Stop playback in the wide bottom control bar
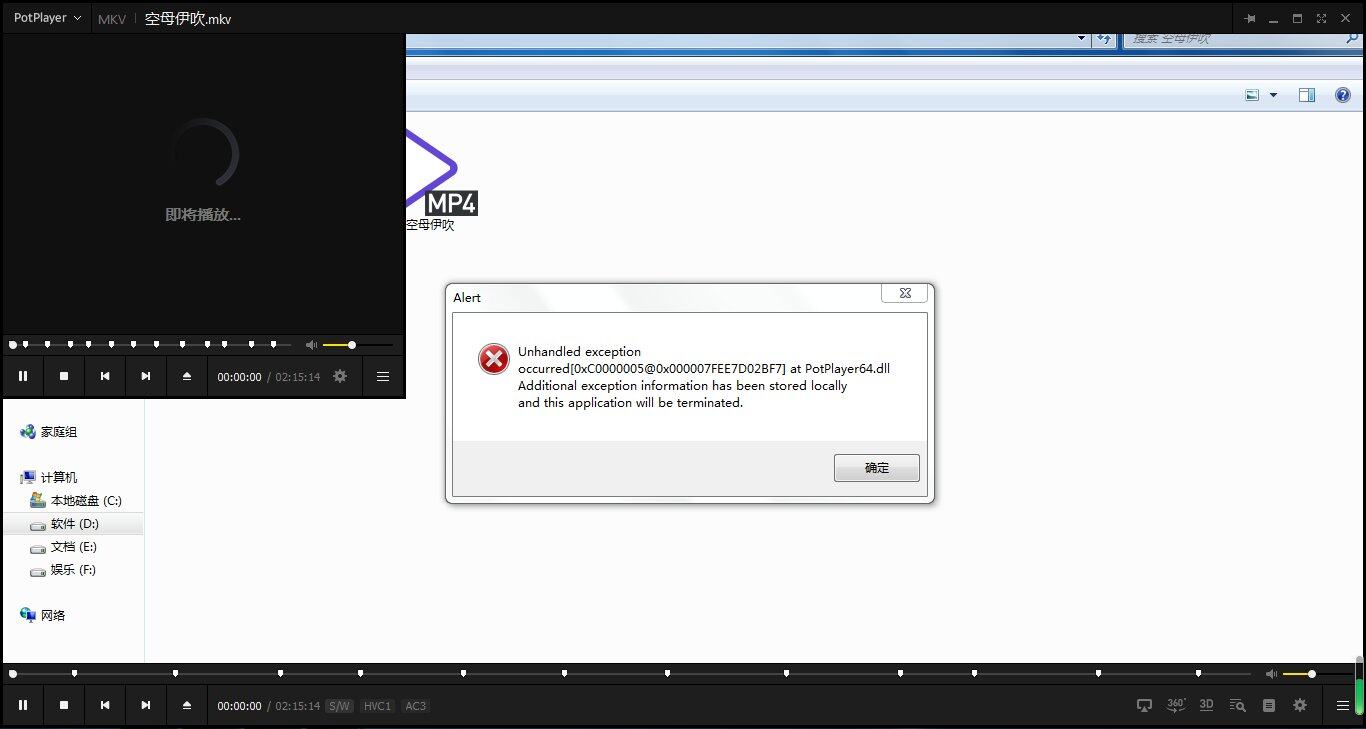Screen dimensions: 1366x729 [64, 705]
